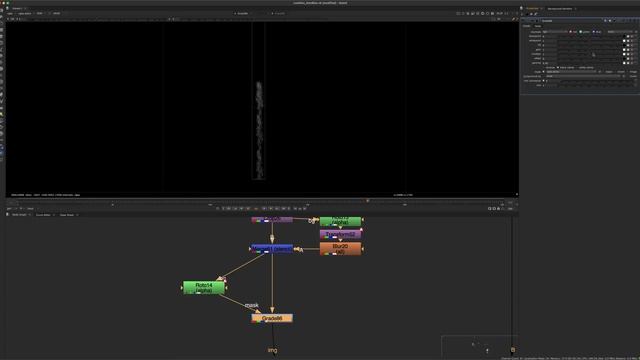Toggle the mask enable checkbox

pos(544,72)
